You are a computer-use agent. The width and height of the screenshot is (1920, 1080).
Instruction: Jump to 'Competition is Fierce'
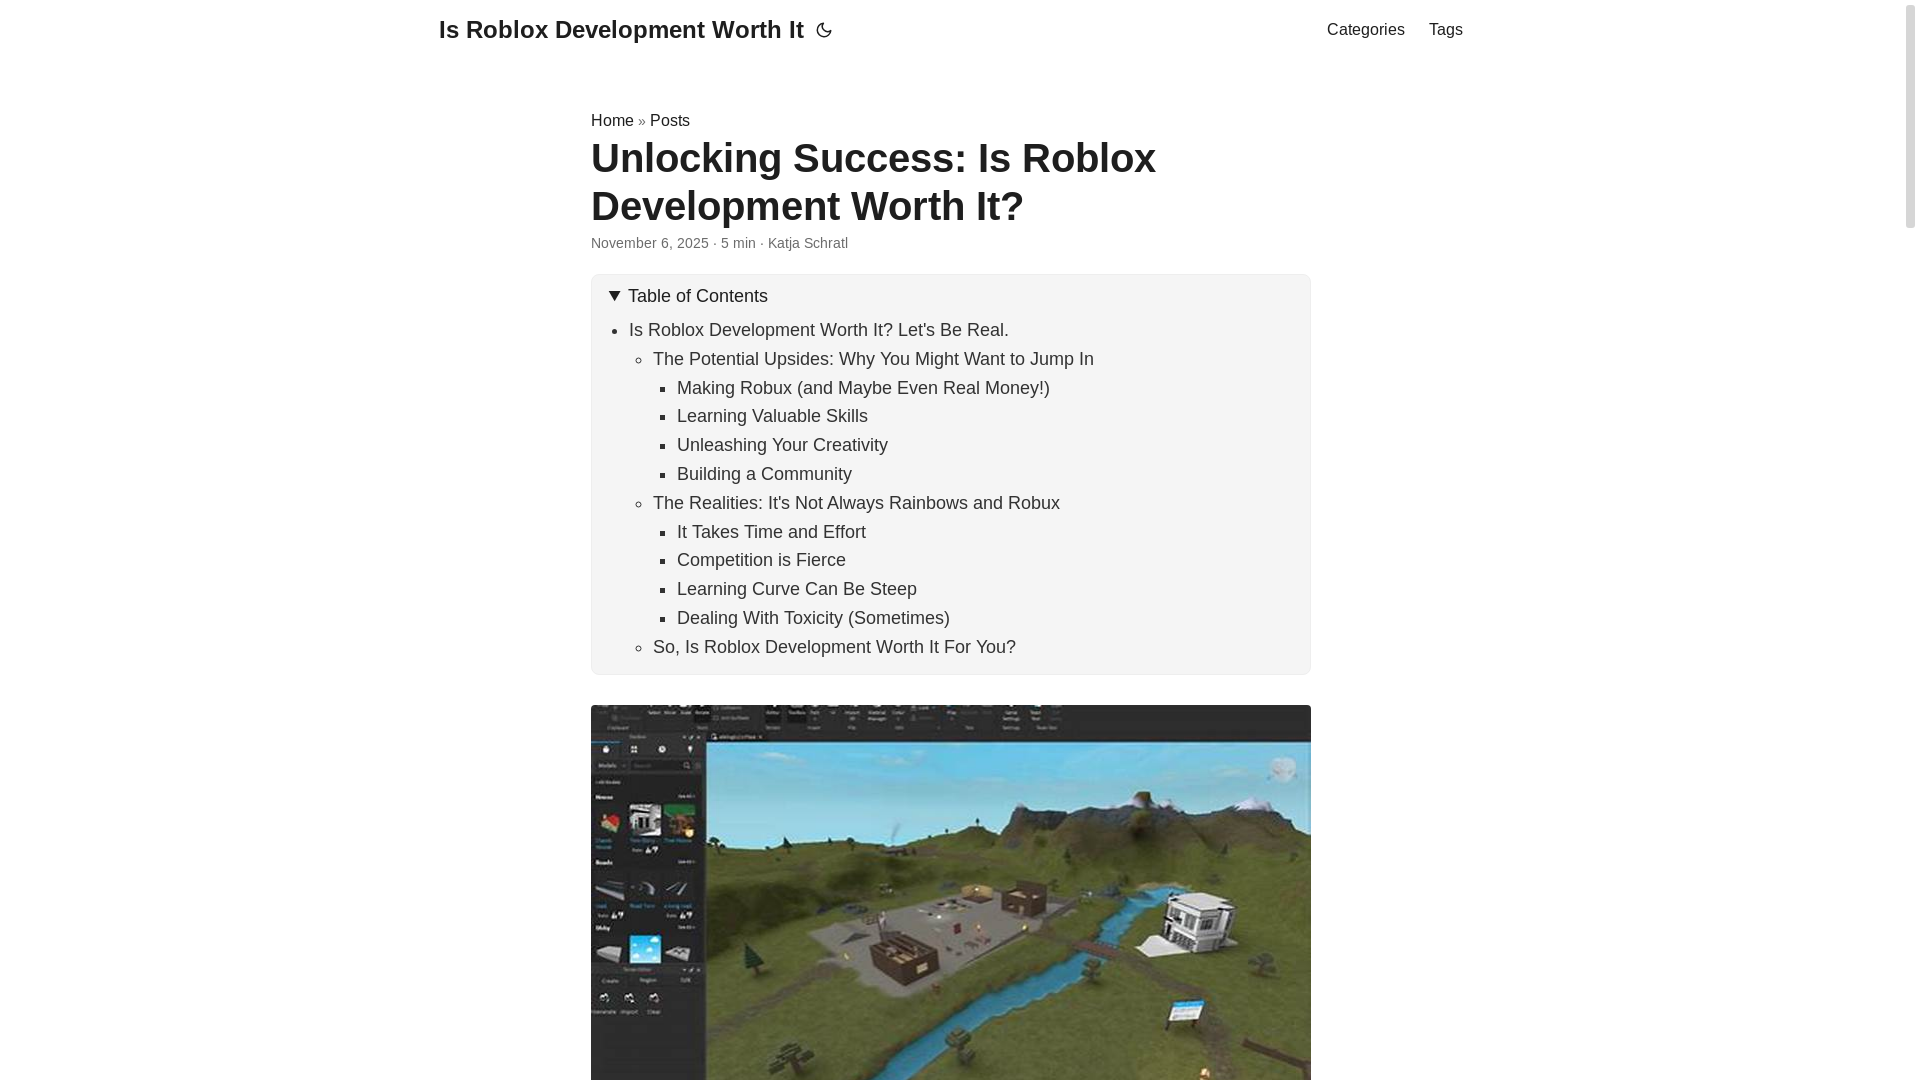coord(761,560)
